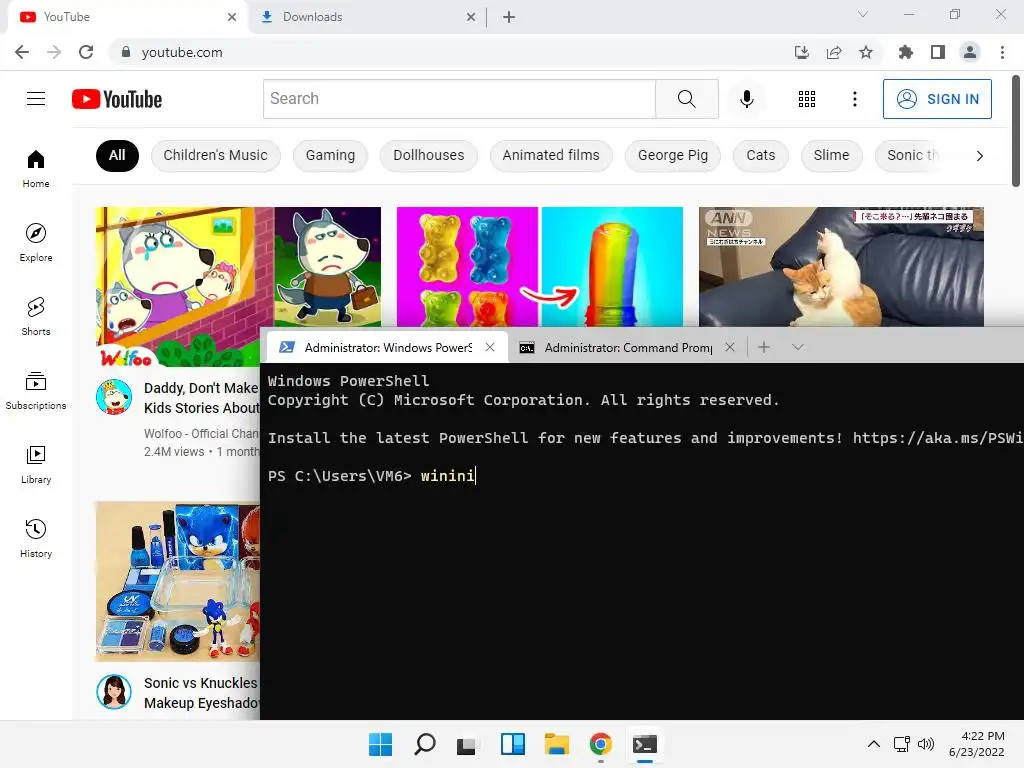Click the YouTube logo
Screen dimensions: 1024x768
pyautogui.click(x=117, y=99)
